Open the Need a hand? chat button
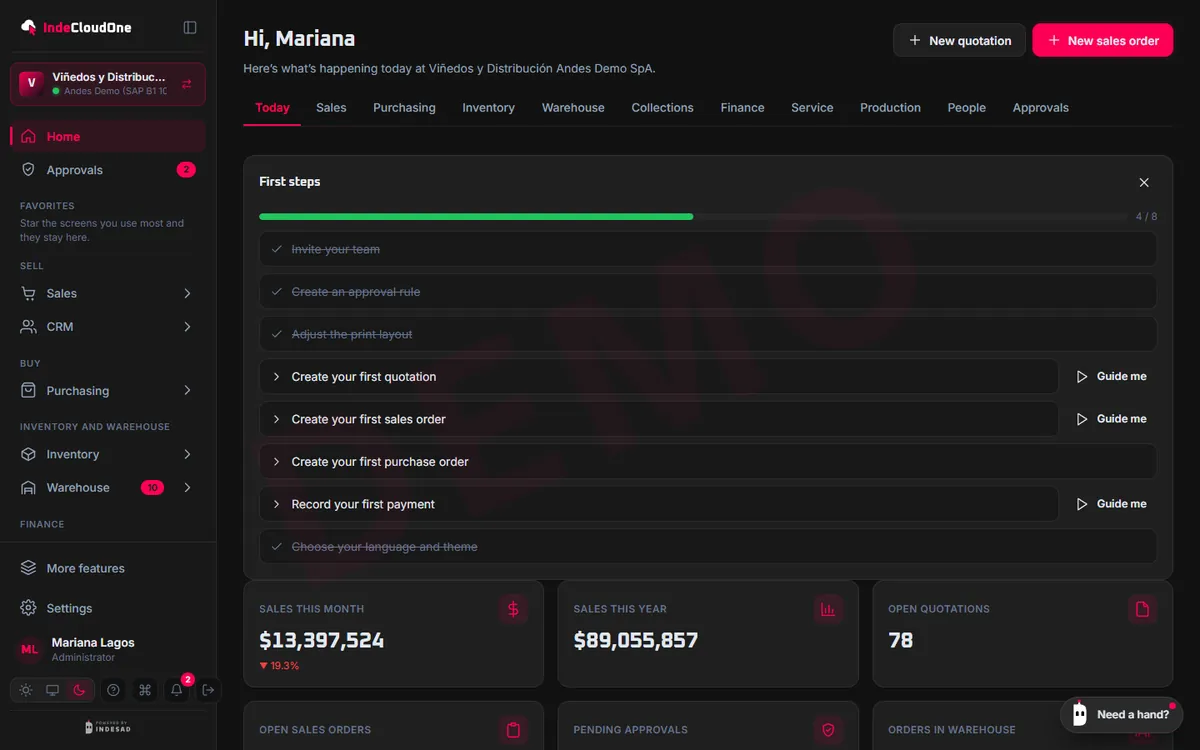 click(1119, 714)
